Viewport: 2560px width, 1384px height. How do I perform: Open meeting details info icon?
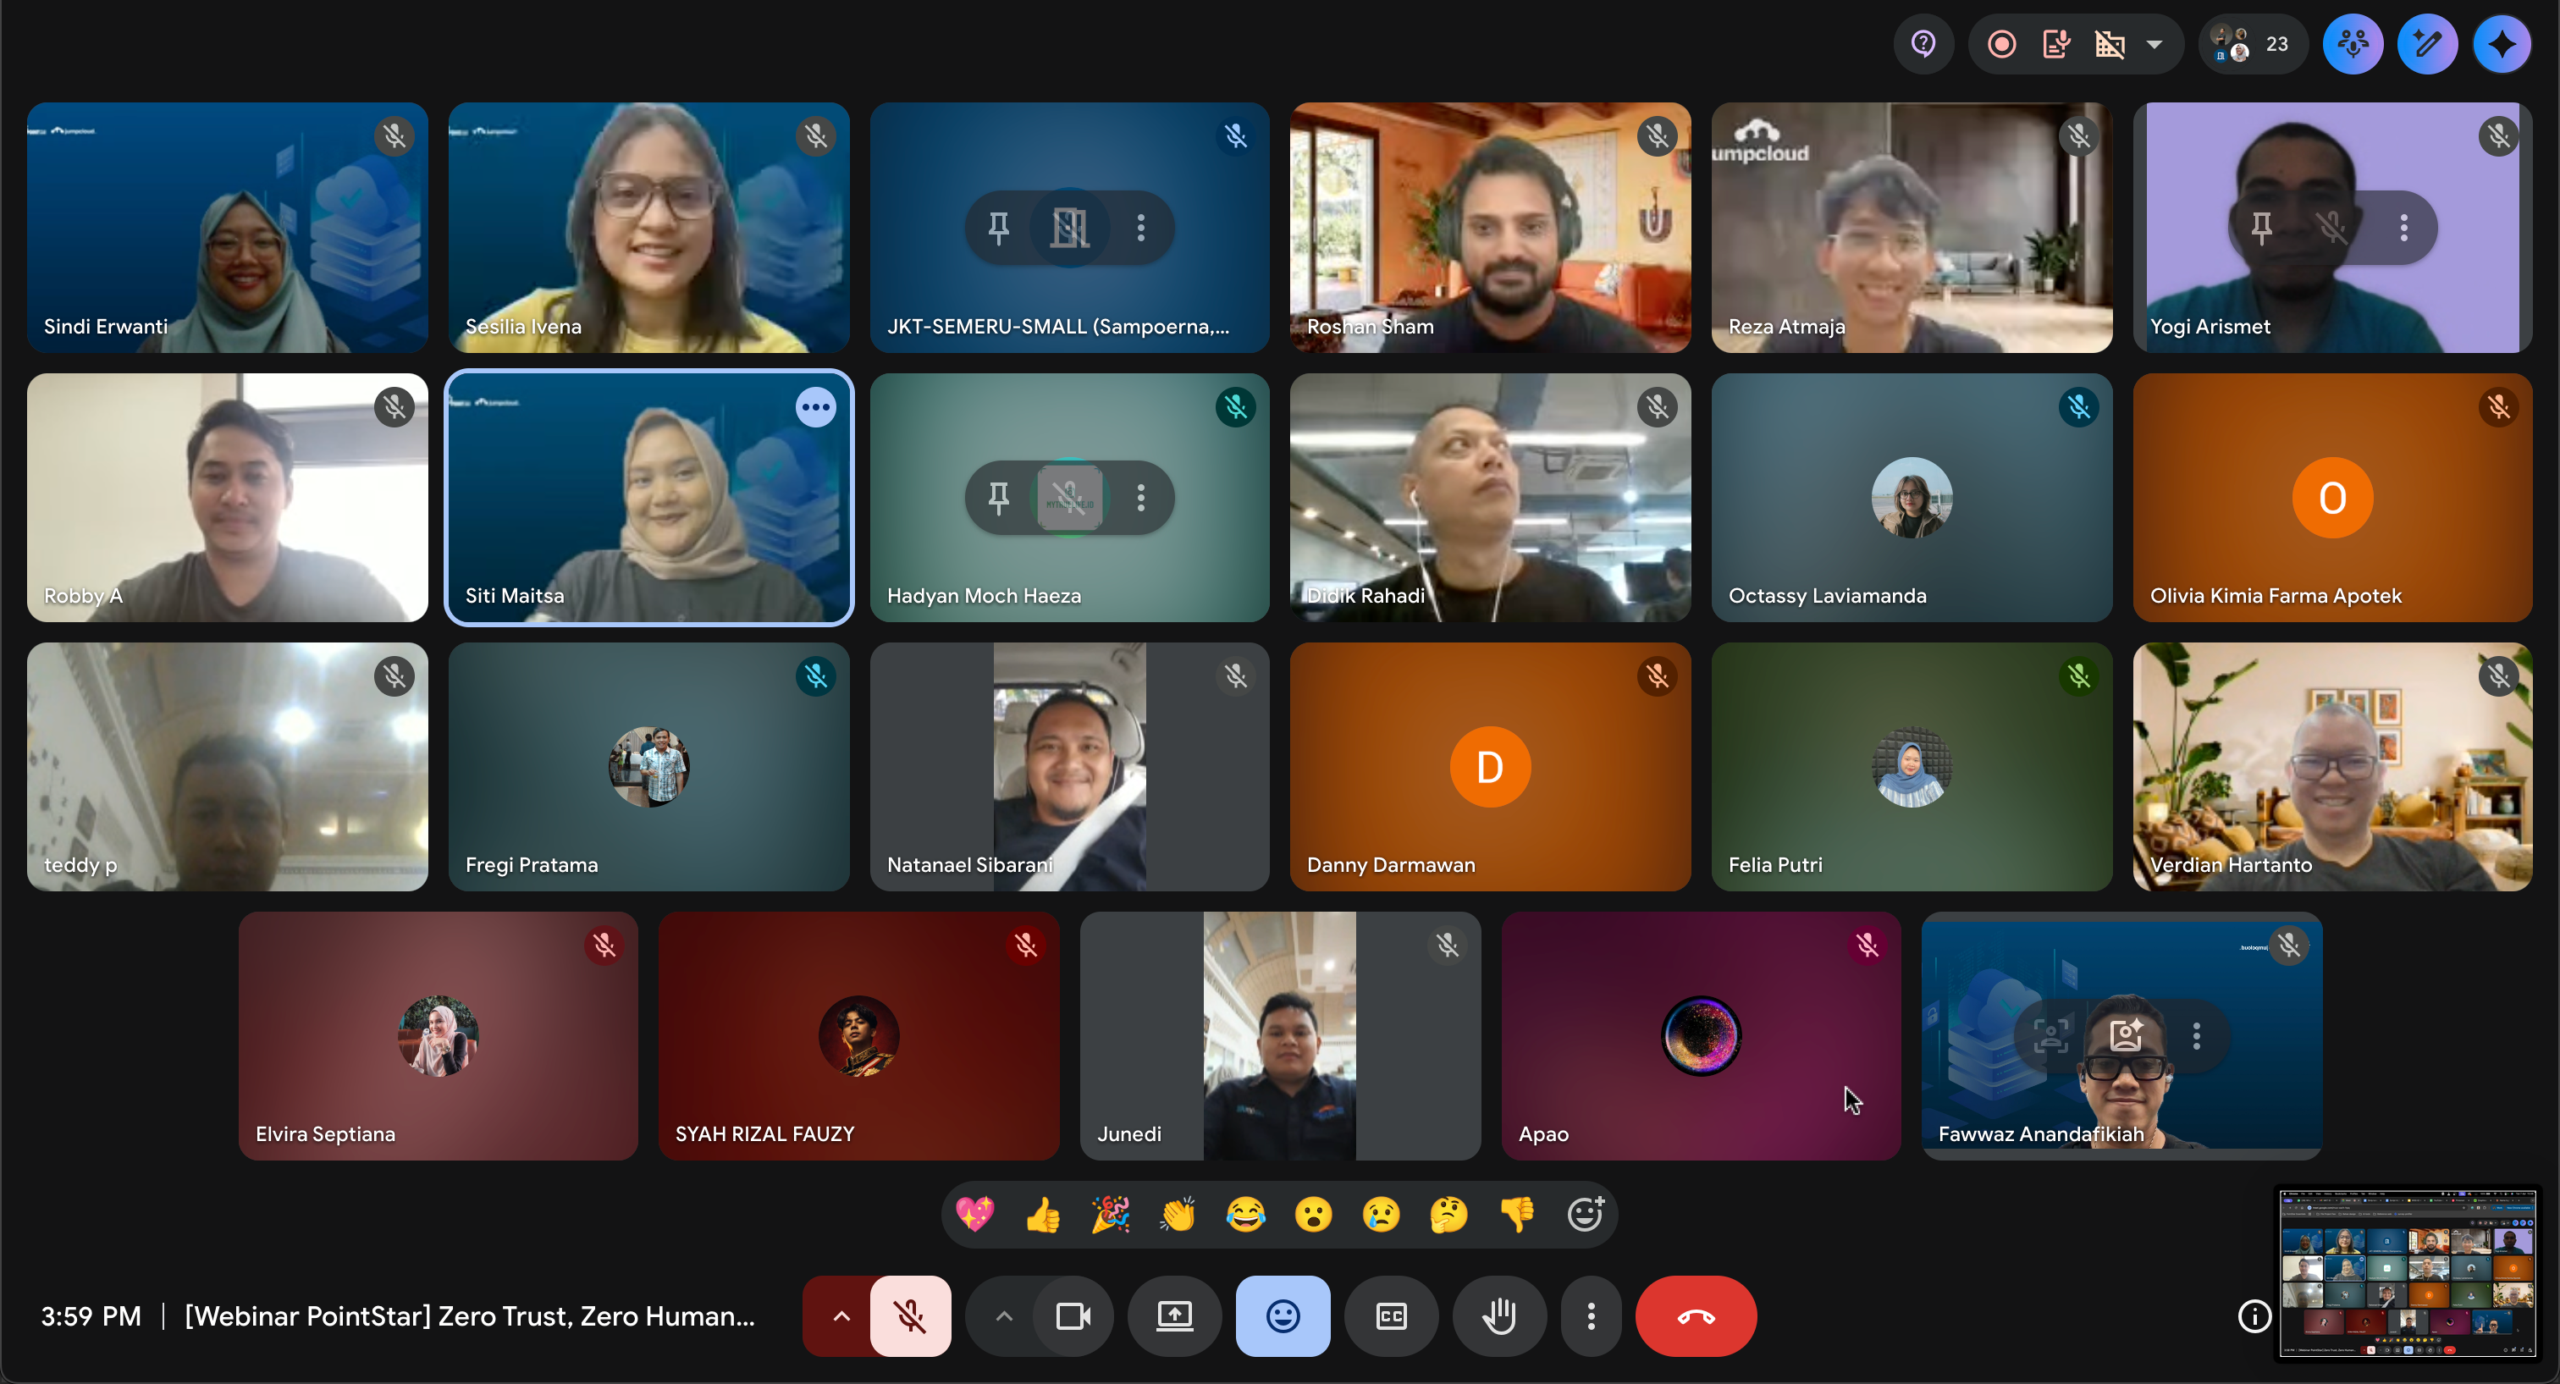(2254, 1316)
